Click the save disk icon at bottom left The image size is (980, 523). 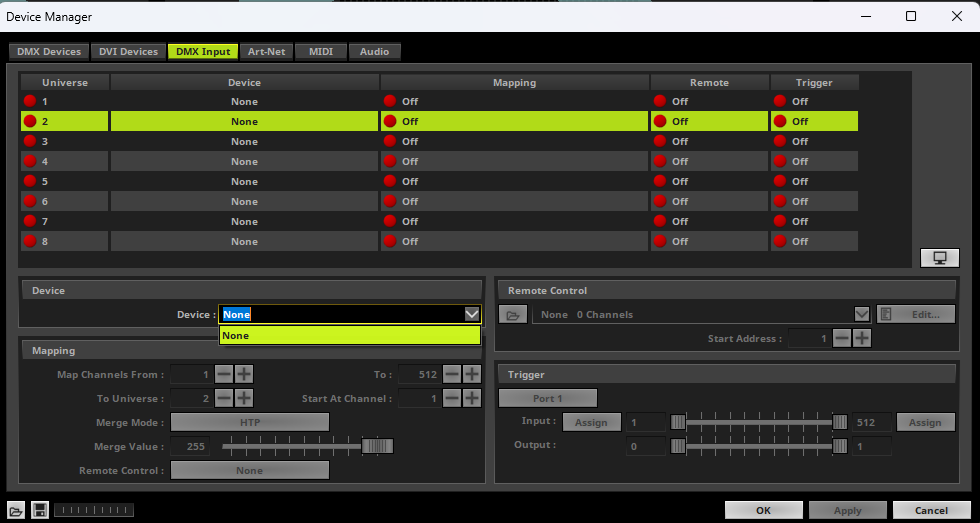tap(40, 510)
